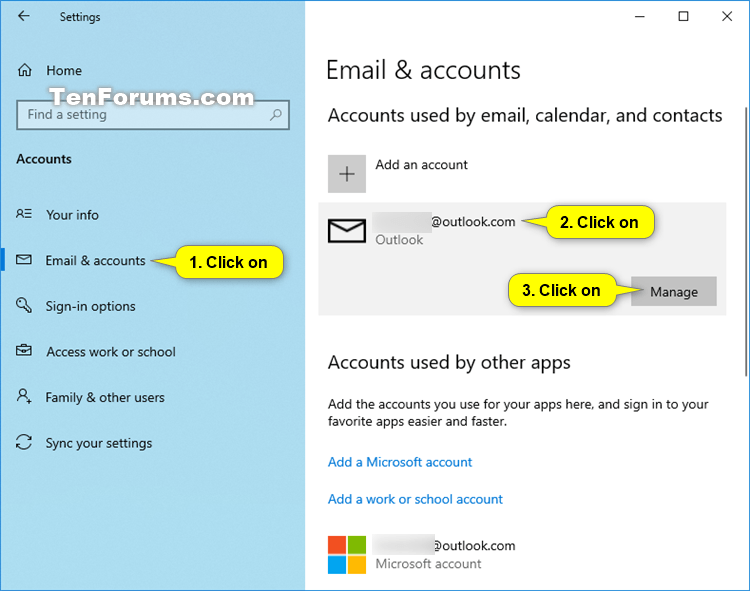
Task: Click the Email & accounts envelope icon
Action: tap(24, 260)
